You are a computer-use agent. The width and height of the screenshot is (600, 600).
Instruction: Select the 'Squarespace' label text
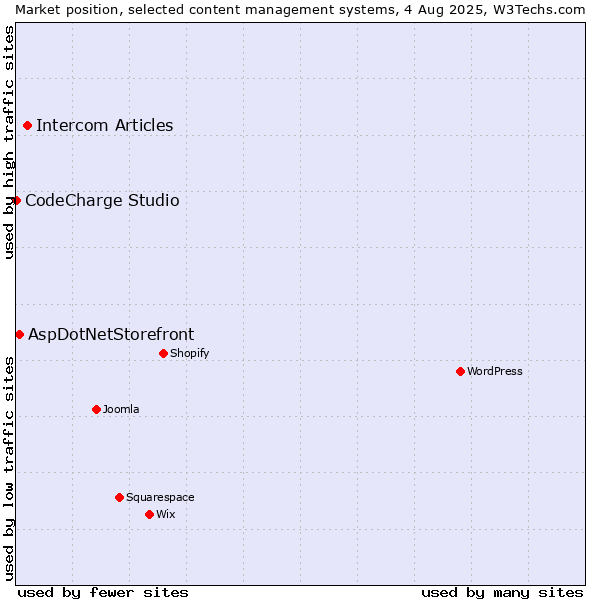[x=160, y=497]
